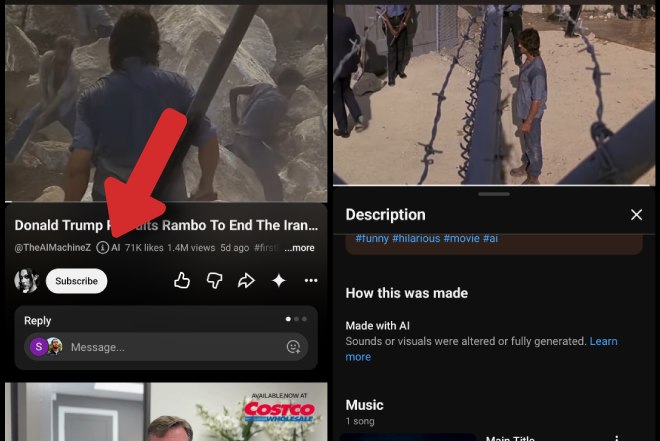Tap the S profile avatar in message field

39,347
